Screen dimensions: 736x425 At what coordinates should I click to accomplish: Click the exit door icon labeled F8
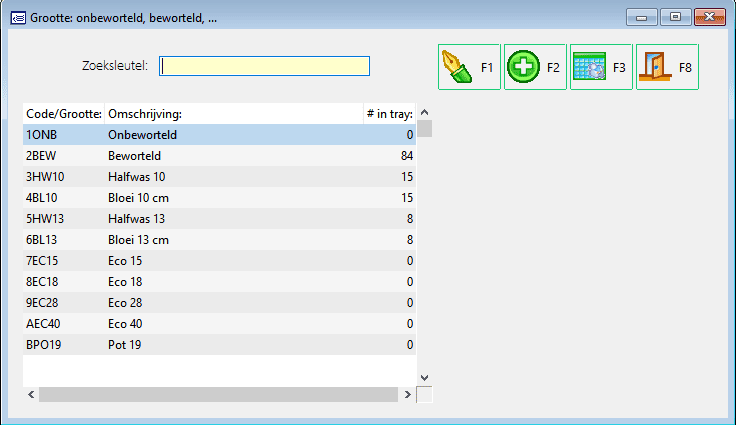[x=667, y=67]
